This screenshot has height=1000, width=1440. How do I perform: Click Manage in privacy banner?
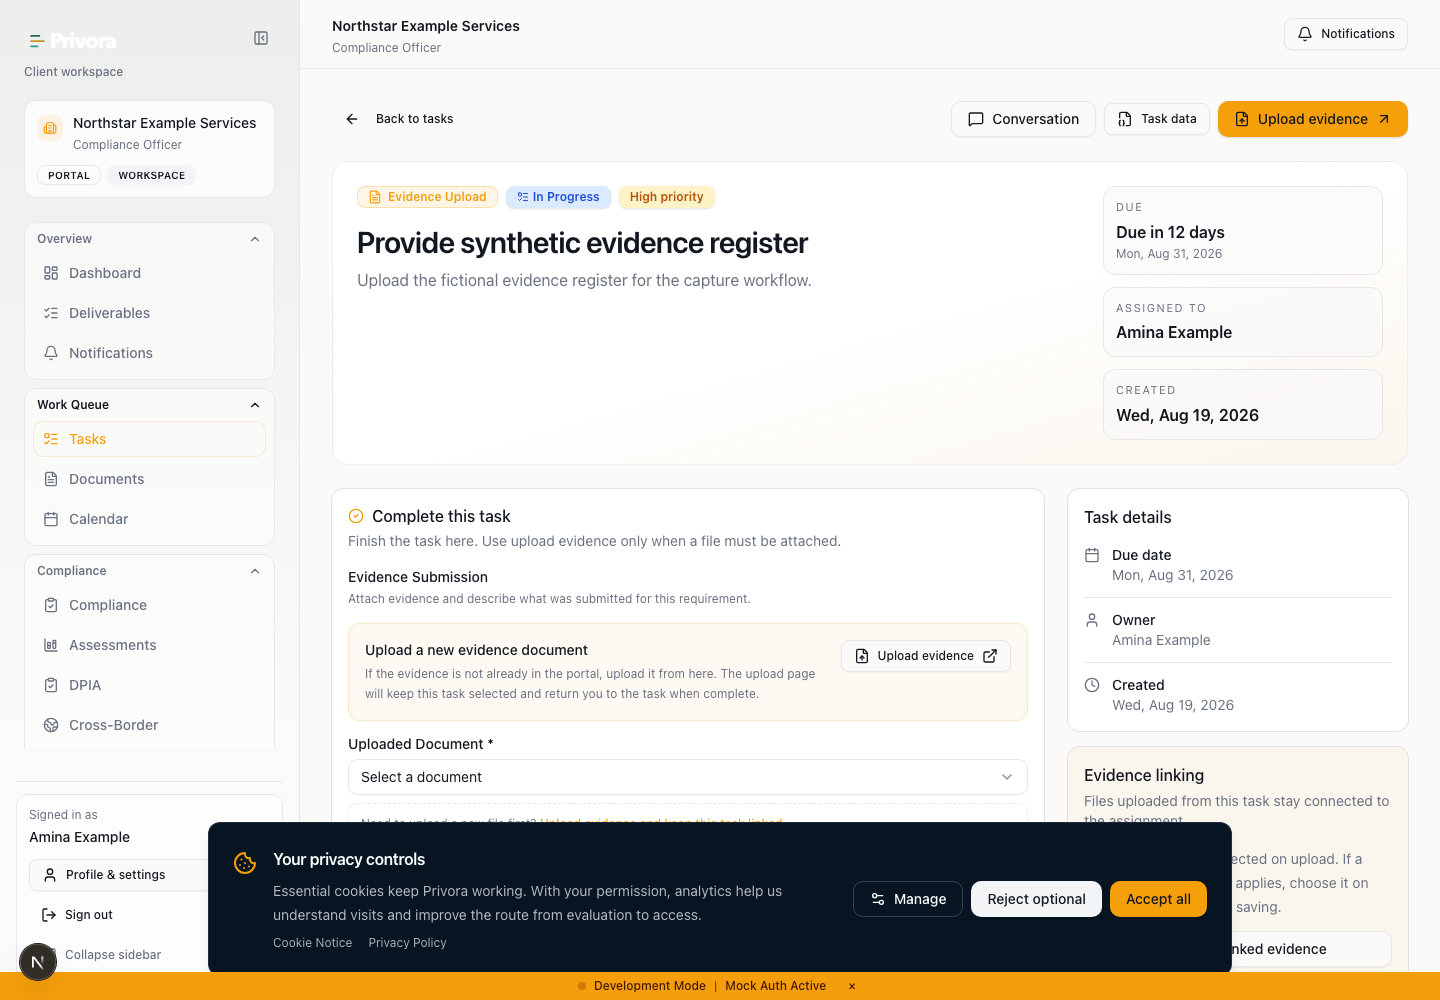[x=908, y=899]
